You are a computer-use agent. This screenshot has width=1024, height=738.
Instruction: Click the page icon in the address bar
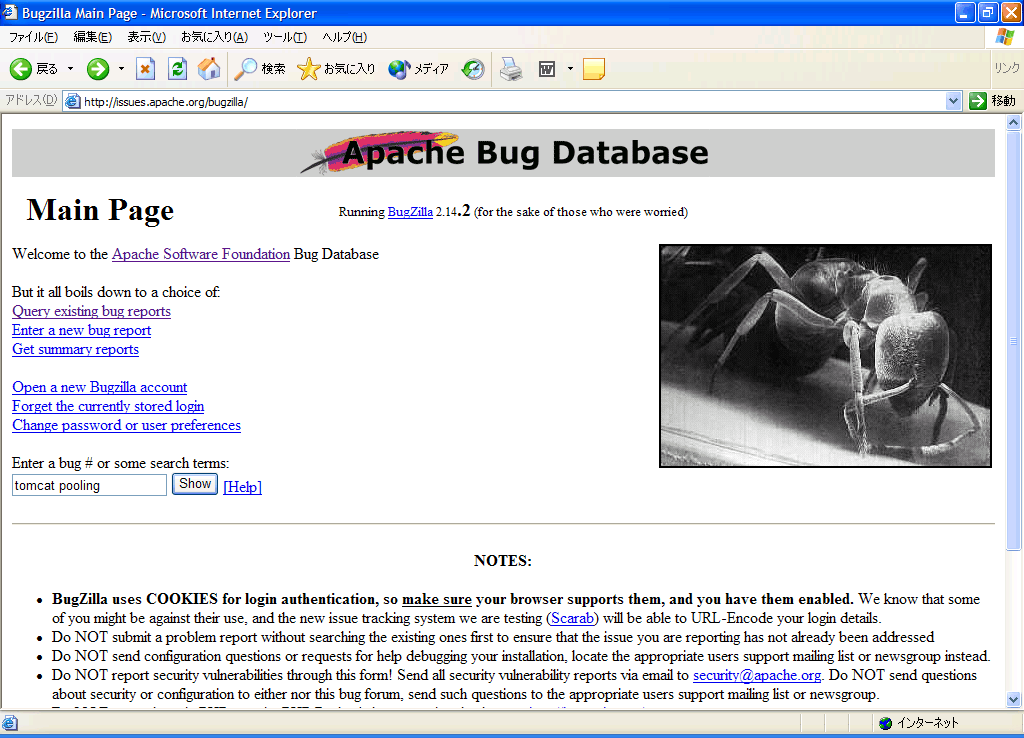[x=72, y=101]
